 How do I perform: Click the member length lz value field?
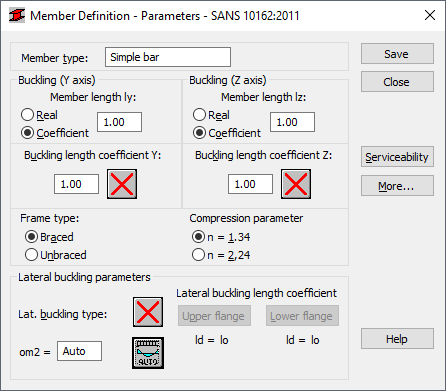point(292,122)
